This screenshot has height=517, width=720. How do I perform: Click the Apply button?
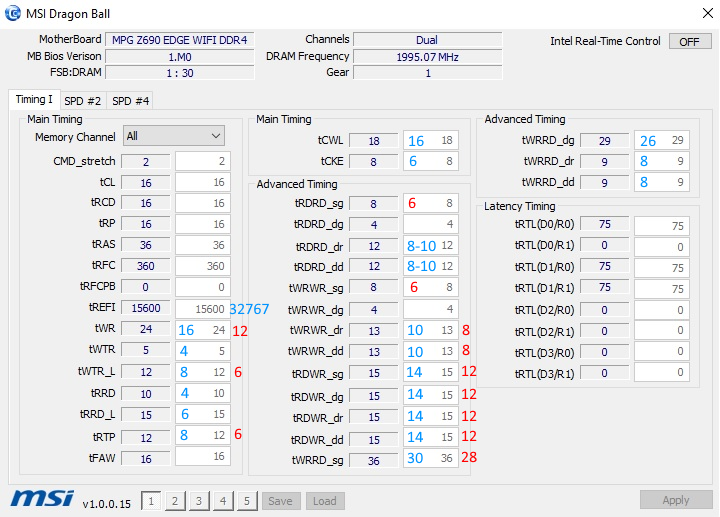click(x=676, y=500)
